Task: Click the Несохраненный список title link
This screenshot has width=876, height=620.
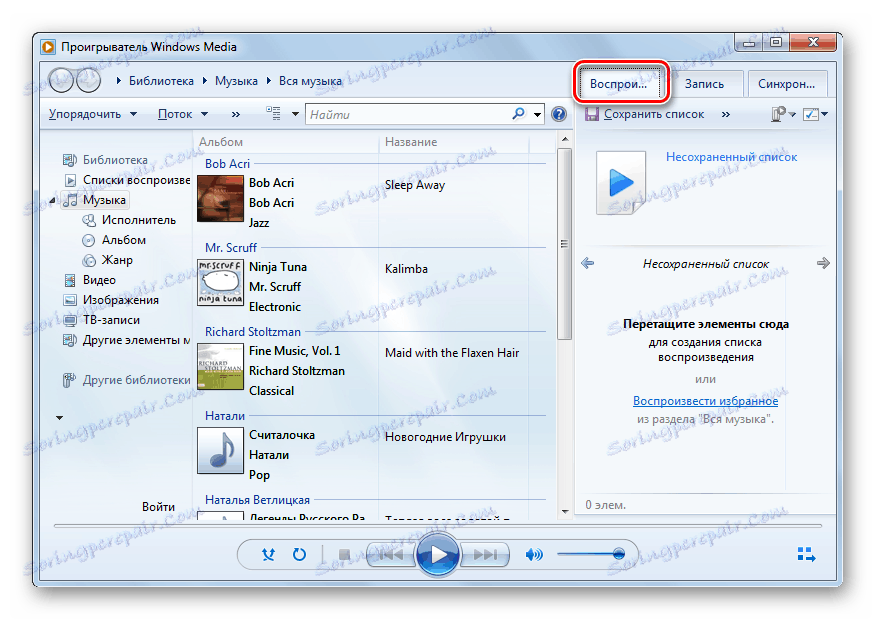Action: [731, 157]
